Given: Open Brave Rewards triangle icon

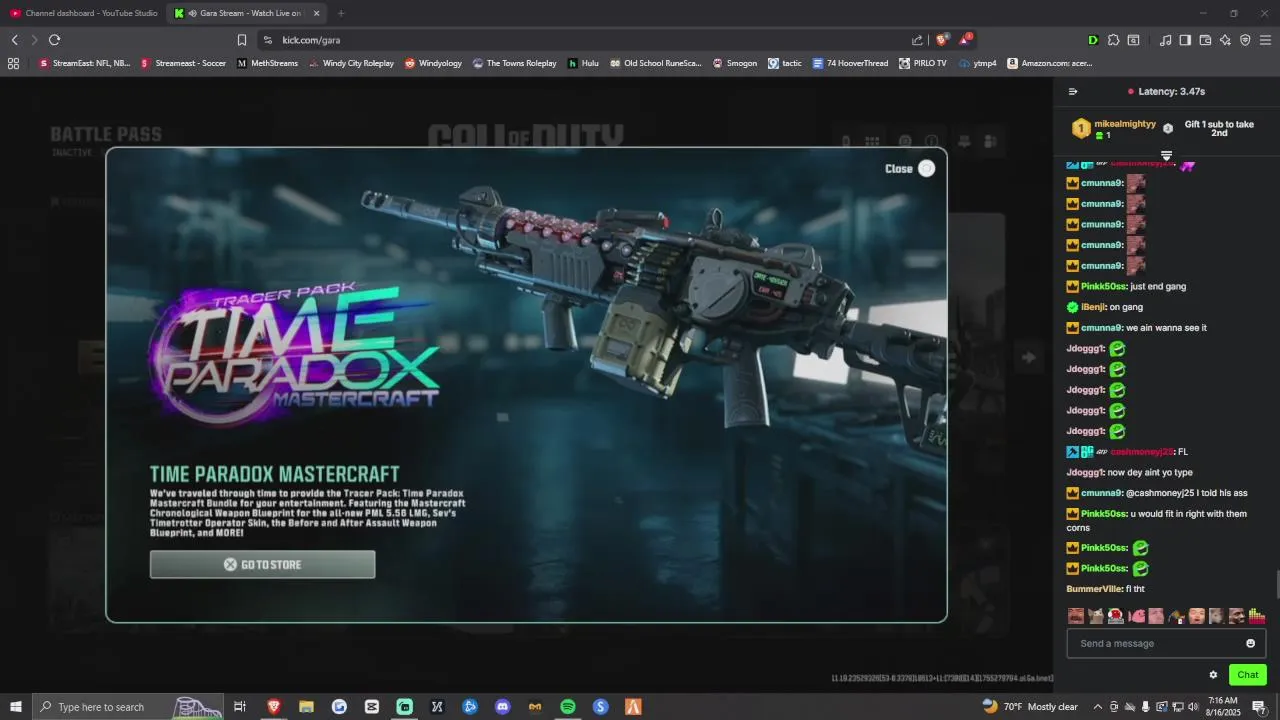Looking at the screenshot, I should coord(965,40).
